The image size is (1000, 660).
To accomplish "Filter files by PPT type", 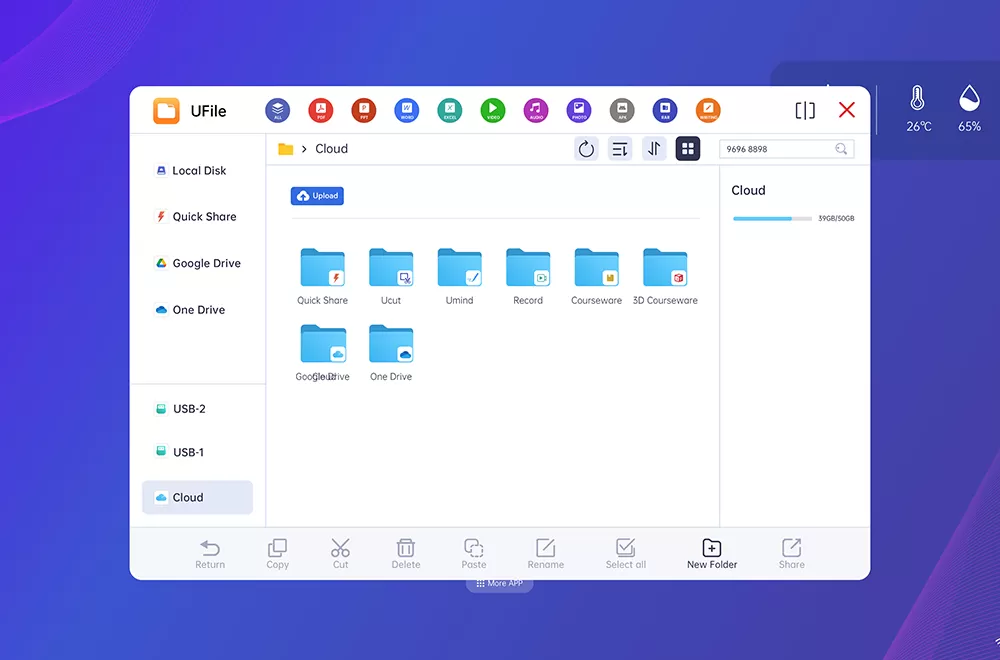I will (x=364, y=110).
